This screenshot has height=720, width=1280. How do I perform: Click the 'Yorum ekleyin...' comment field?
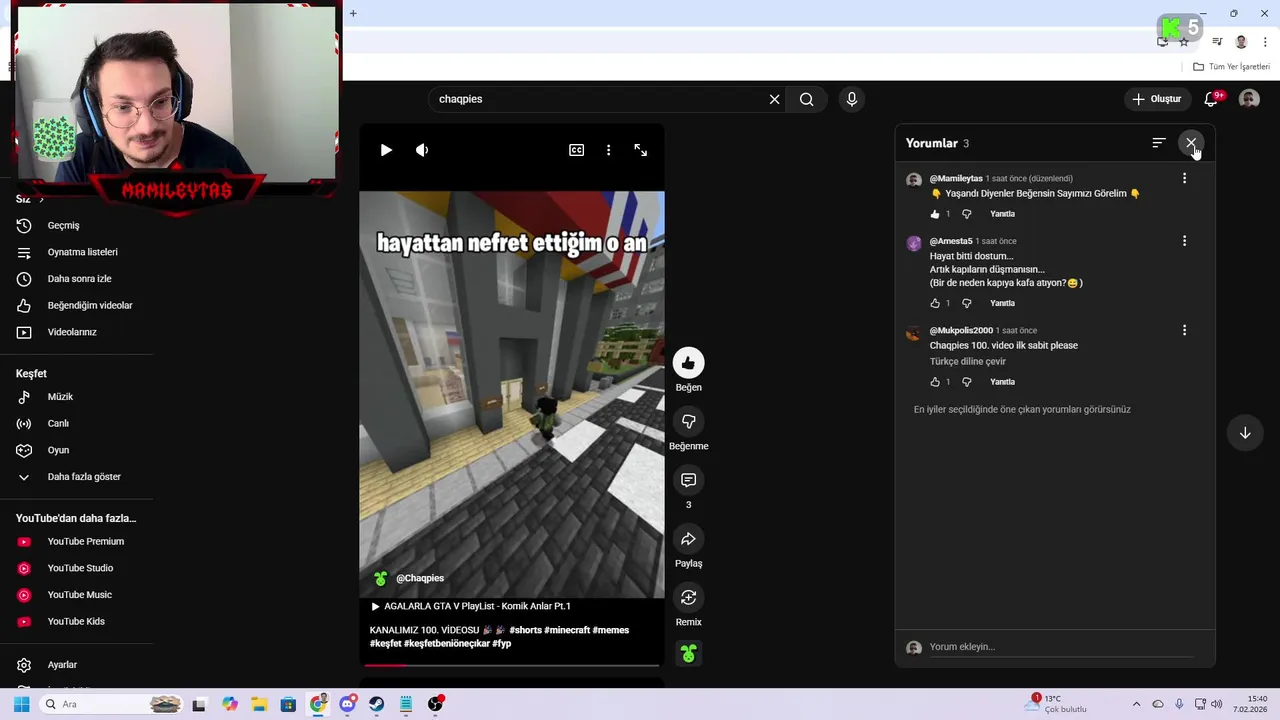pyautogui.click(x=1061, y=647)
